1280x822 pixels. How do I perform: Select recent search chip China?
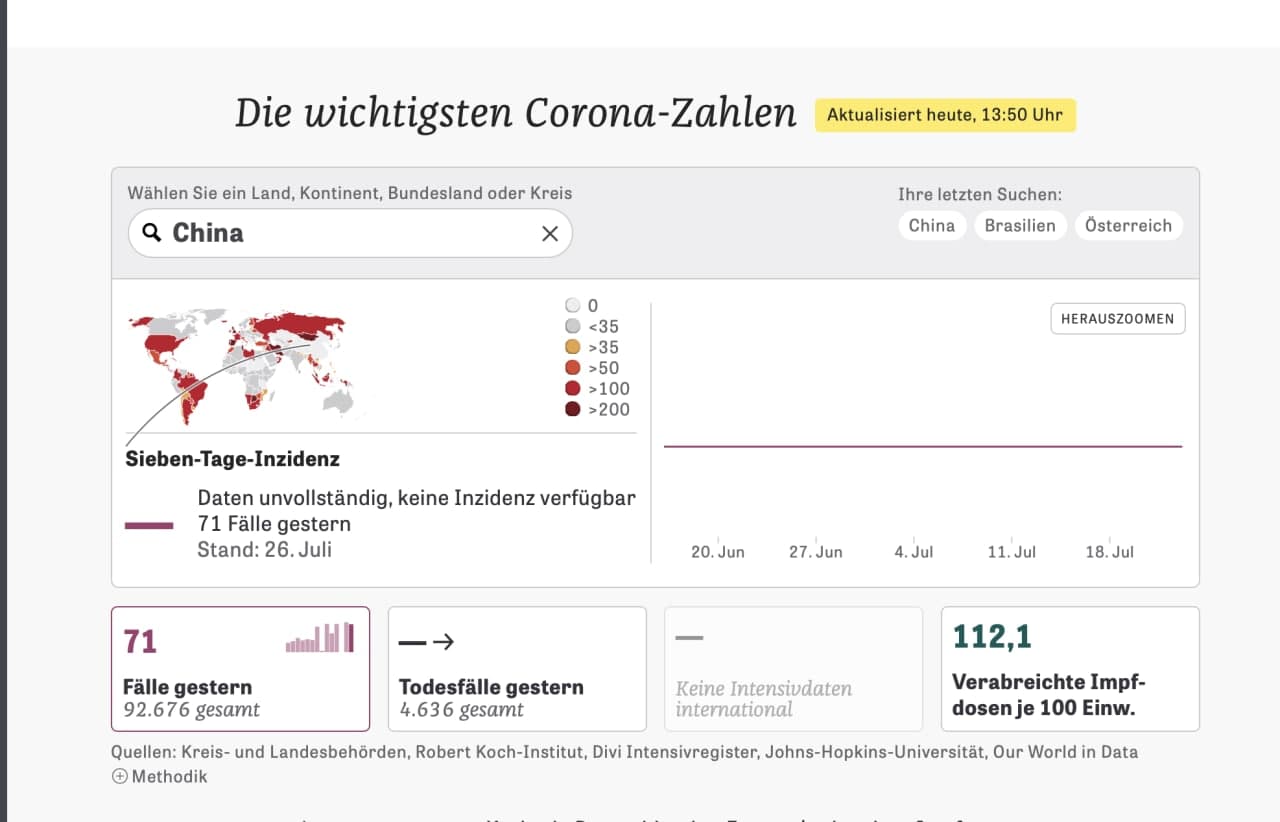coord(932,225)
